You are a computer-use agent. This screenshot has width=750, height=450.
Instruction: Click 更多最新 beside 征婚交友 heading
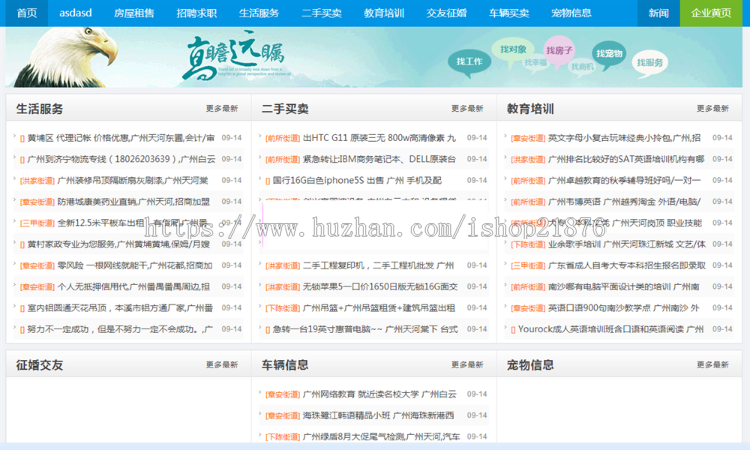222,364
